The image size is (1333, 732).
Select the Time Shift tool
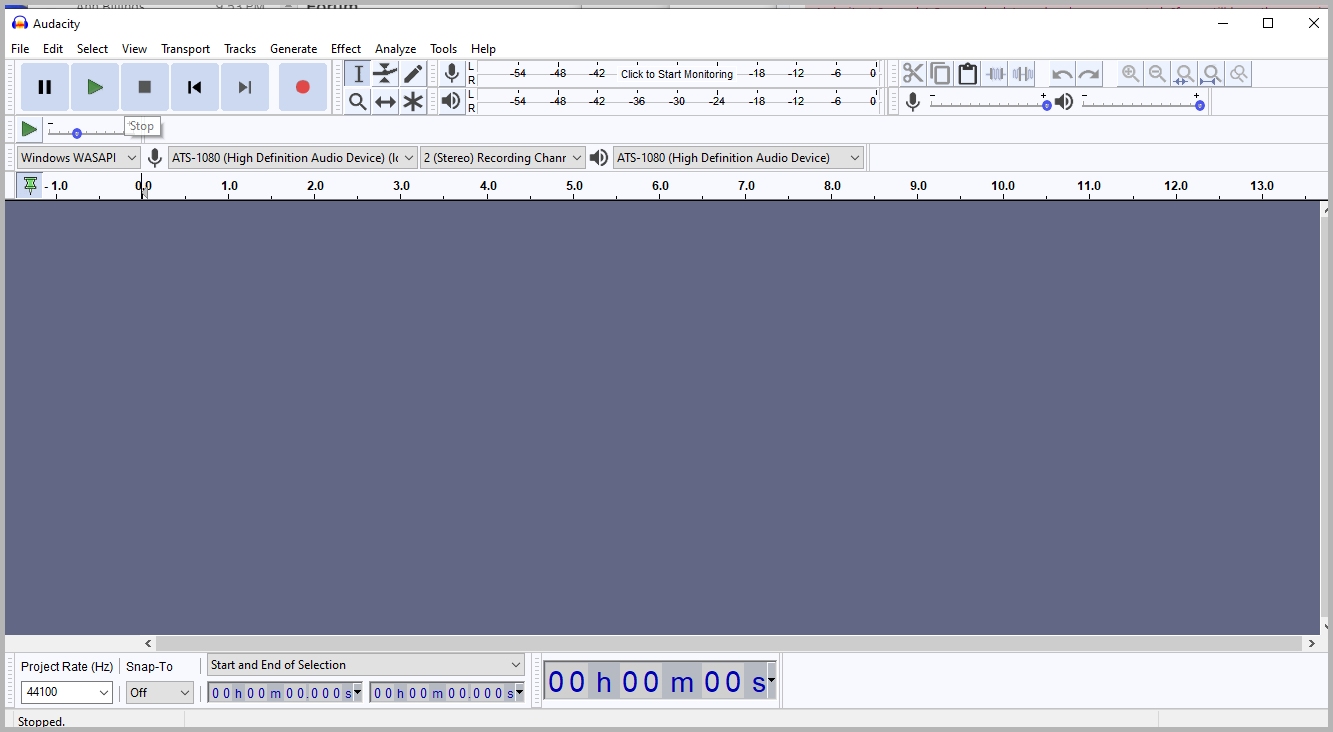[385, 101]
